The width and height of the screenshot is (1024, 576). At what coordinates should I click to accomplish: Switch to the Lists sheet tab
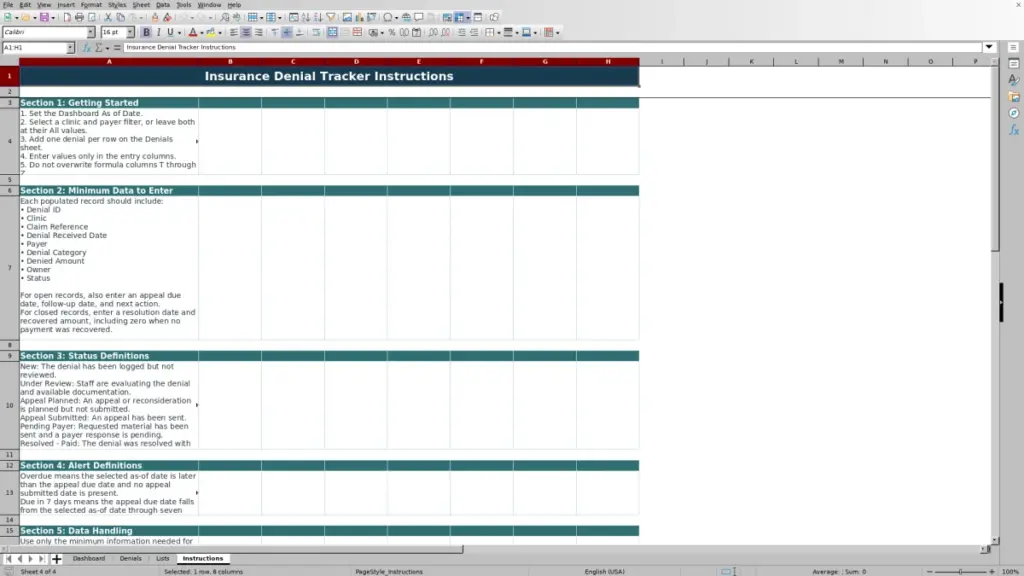(x=163, y=558)
